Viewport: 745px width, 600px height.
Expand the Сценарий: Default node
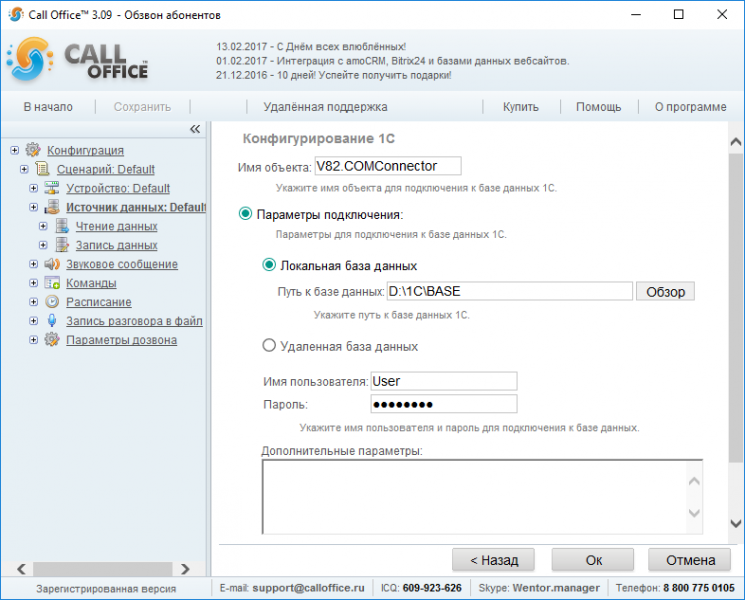click(24, 169)
